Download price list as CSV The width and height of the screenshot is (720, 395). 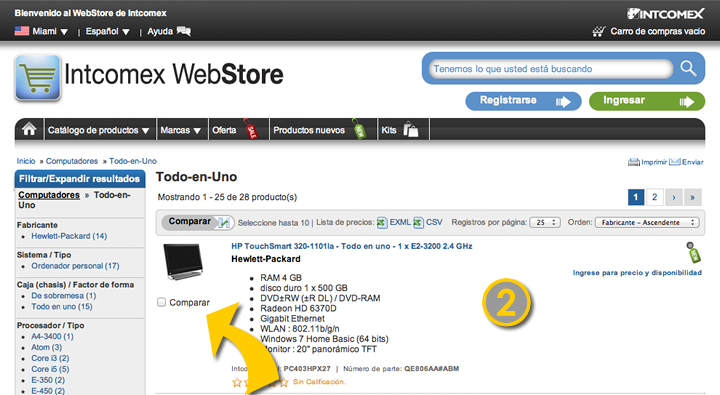[x=428, y=222]
